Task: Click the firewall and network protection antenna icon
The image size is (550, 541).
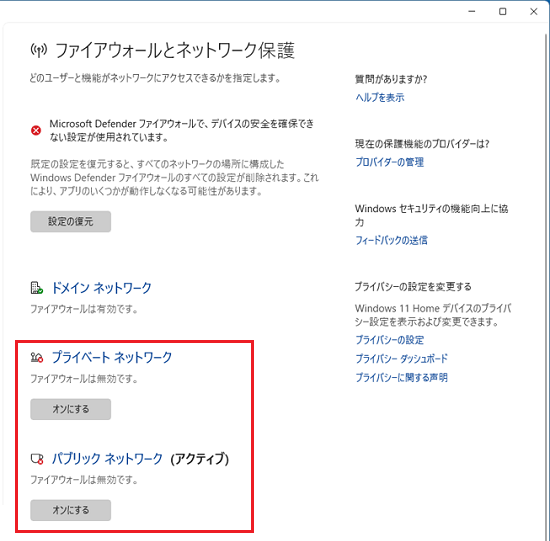Action: pos(39,51)
